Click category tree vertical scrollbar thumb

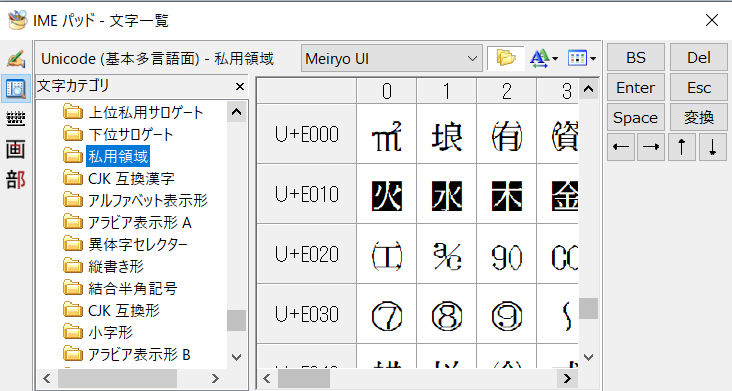coord(237,321)
